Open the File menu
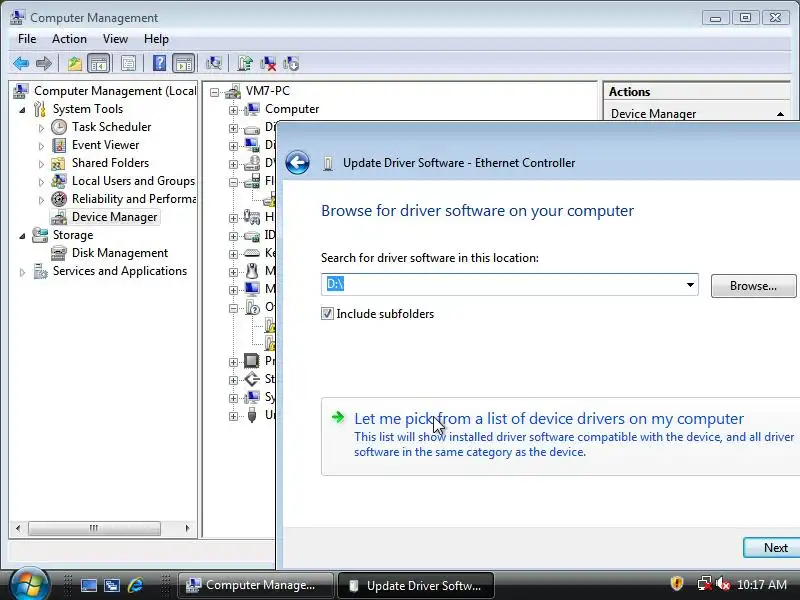This screenshot has width=800, height=600. tap(27, 39)
